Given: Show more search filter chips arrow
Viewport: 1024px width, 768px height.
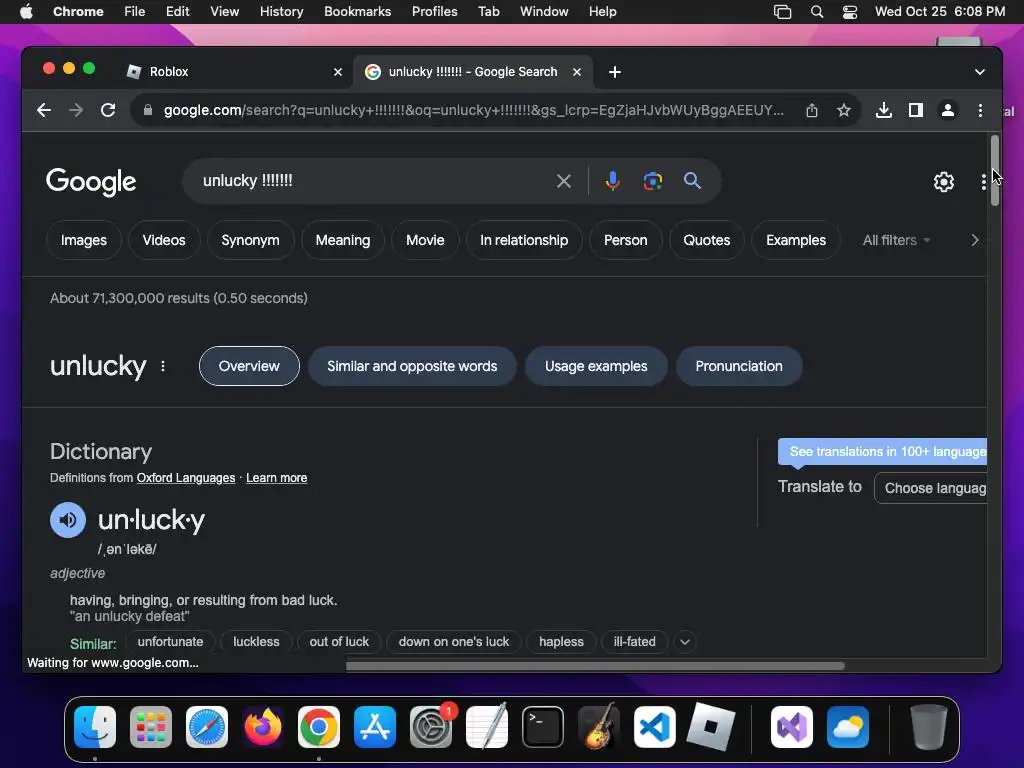Looking at the screenshot, I should [975, 240].
